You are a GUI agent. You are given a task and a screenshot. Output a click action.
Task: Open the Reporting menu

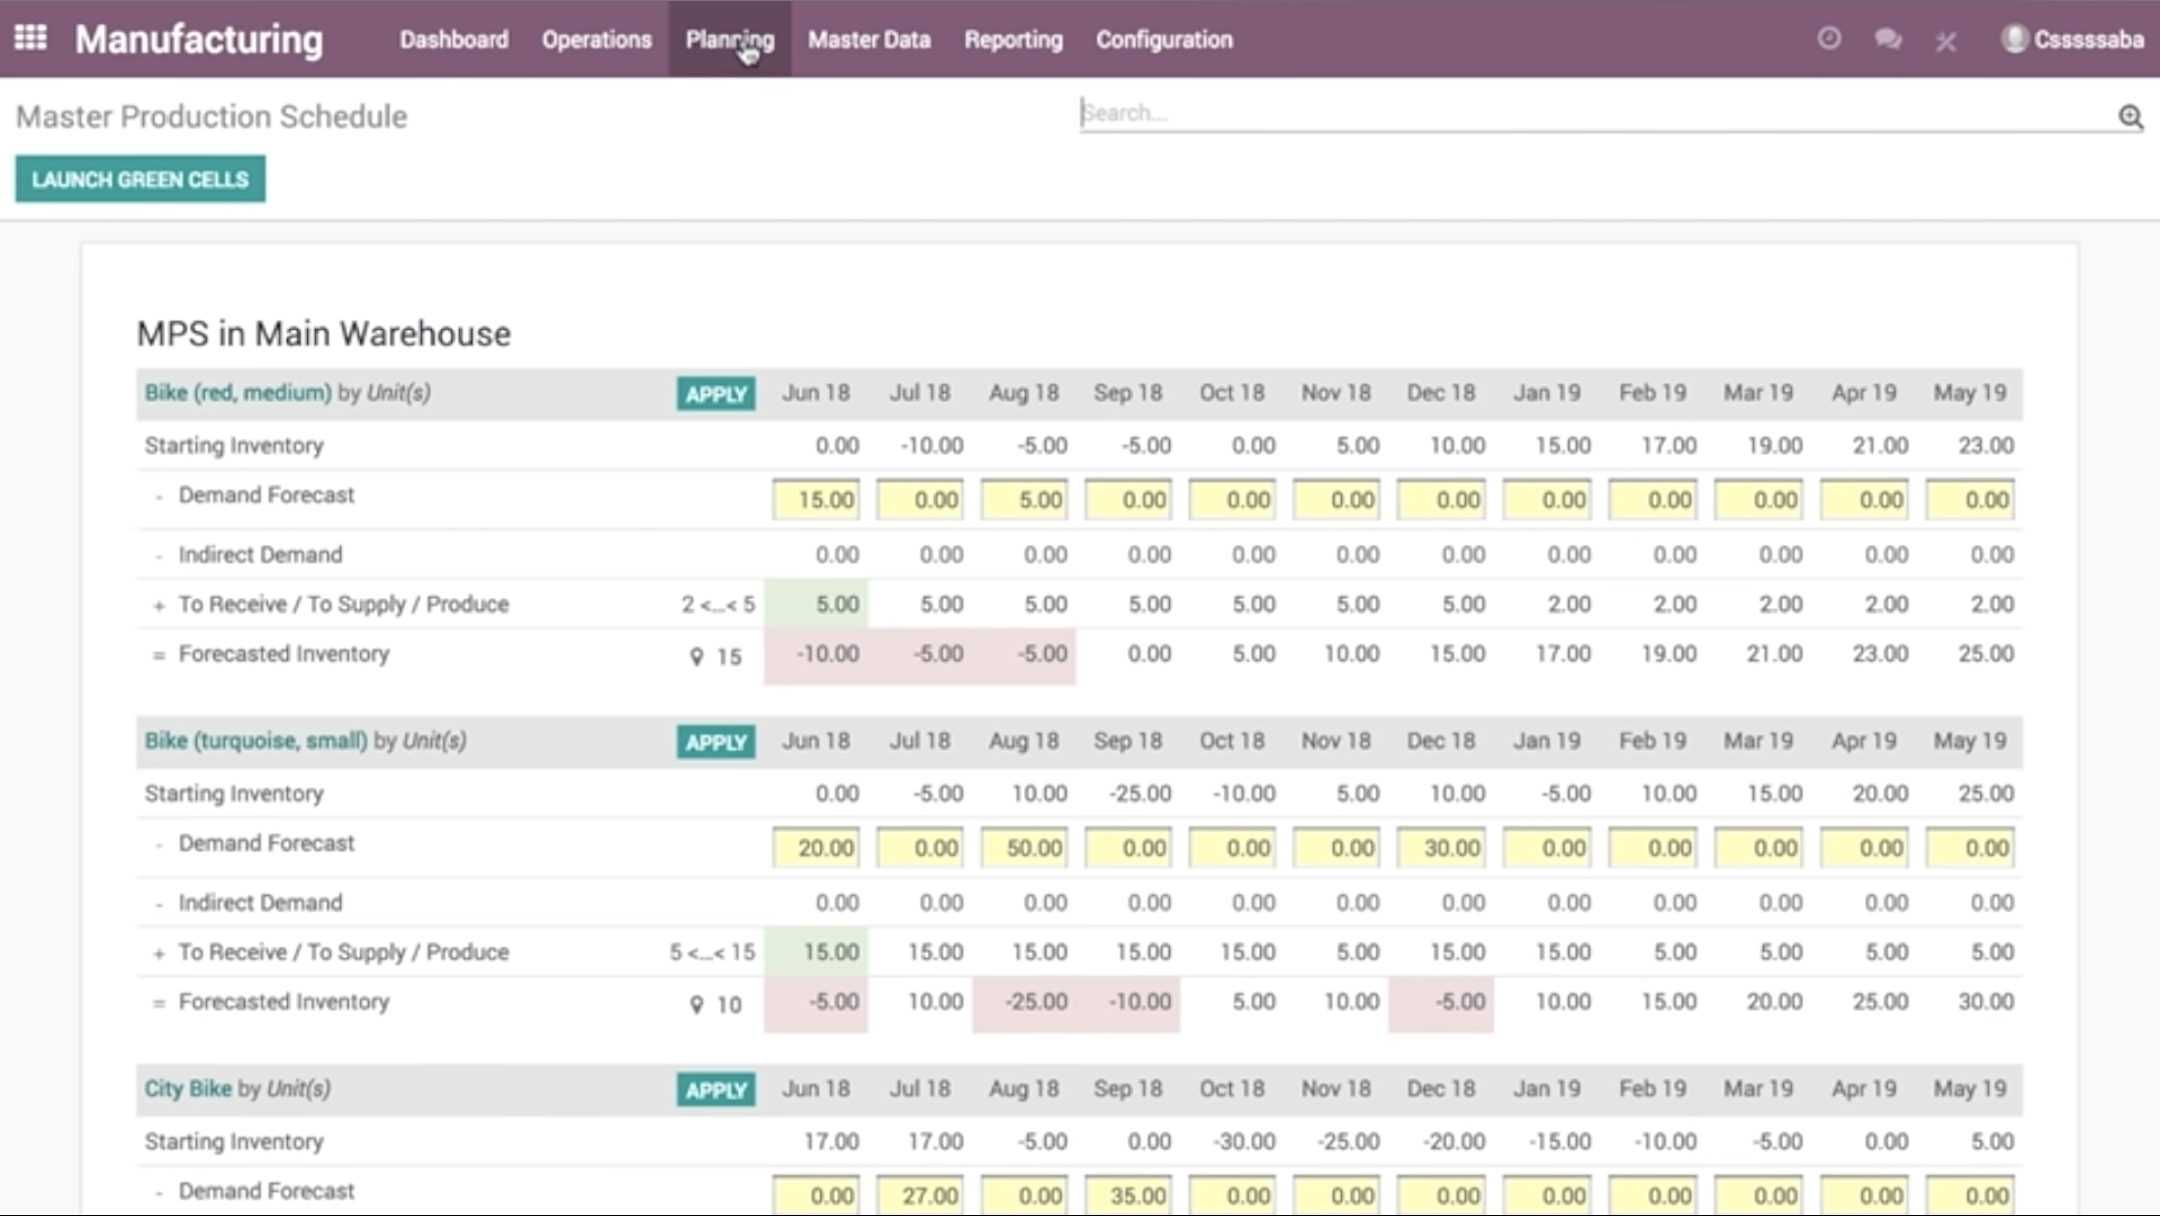(x=1012, y=39)
